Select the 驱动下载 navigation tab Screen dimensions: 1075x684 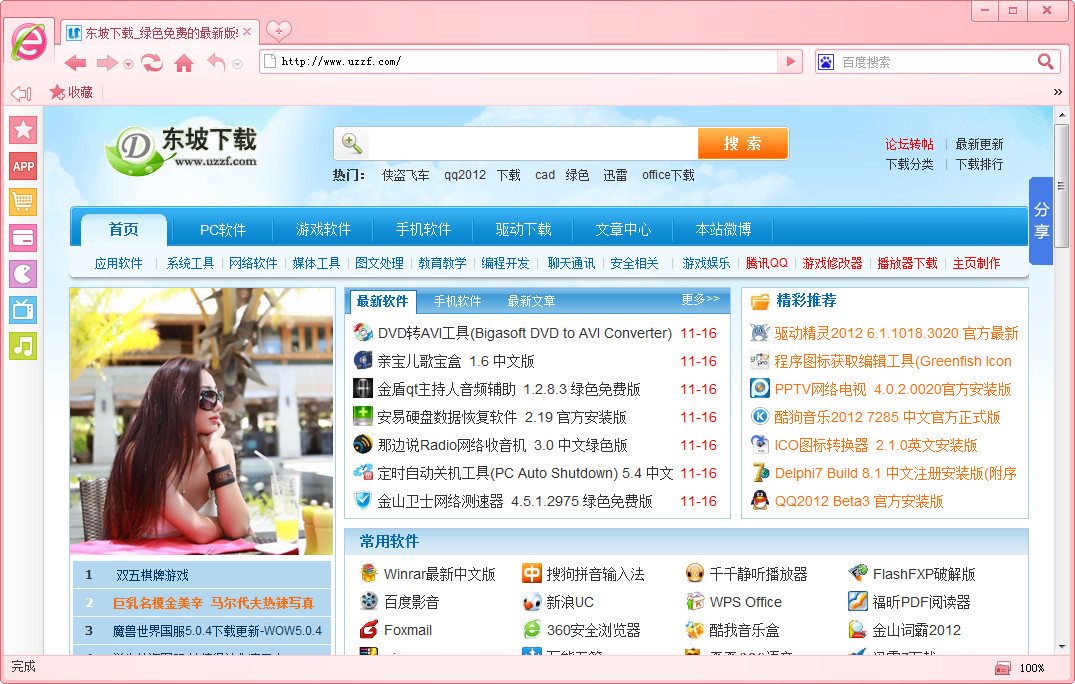(x=523, y=230)
